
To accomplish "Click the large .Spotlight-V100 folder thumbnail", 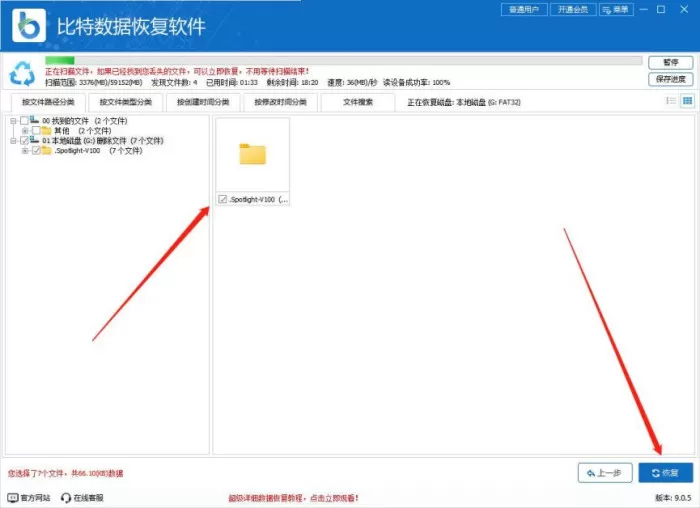I will click(x=253, y=154).
